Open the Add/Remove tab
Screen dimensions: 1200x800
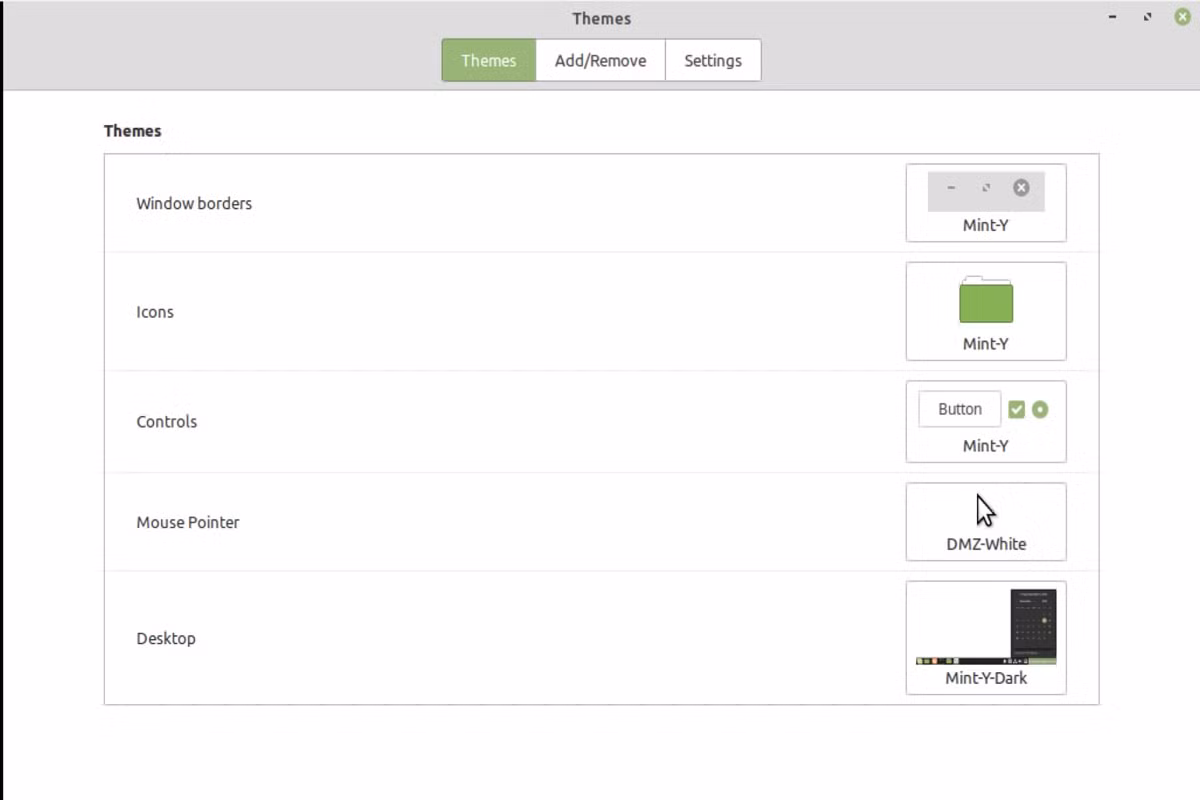coord(600,60)
